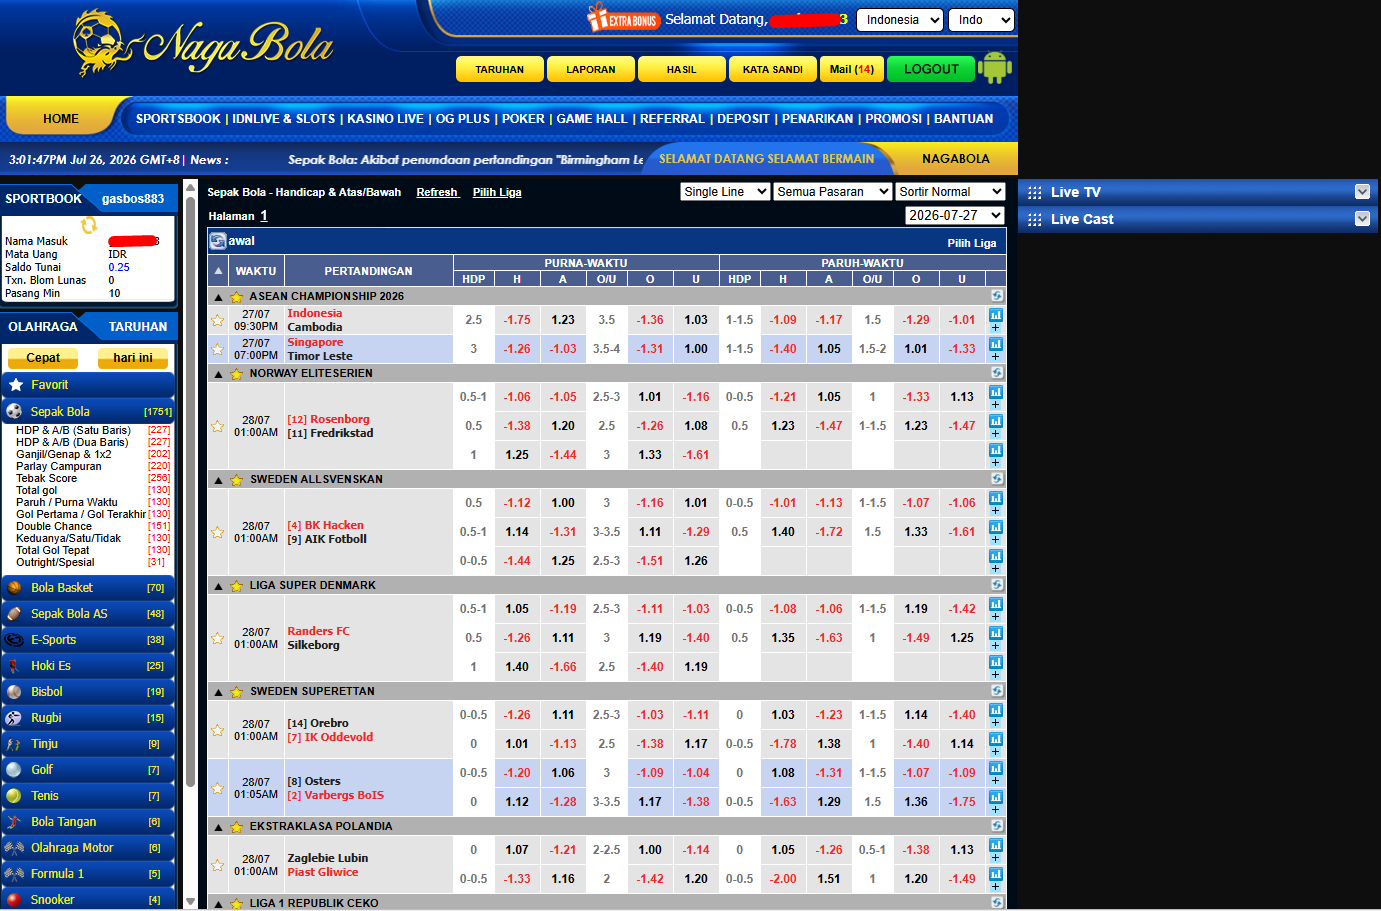Open the SPORTSBOOK menu item
Screen dimensions: 1381x911
point(178,118)
